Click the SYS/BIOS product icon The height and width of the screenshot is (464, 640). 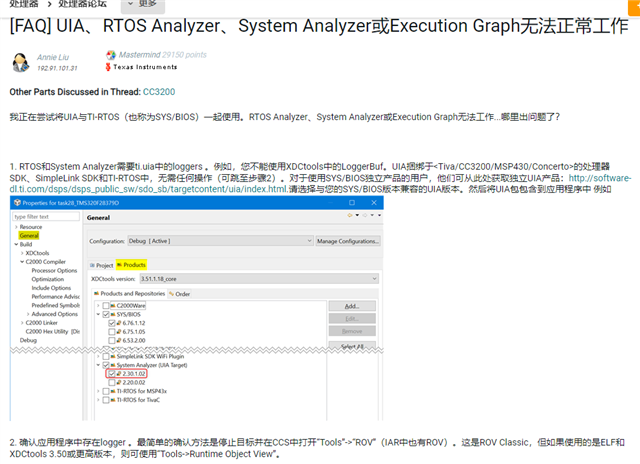[113, 314]
